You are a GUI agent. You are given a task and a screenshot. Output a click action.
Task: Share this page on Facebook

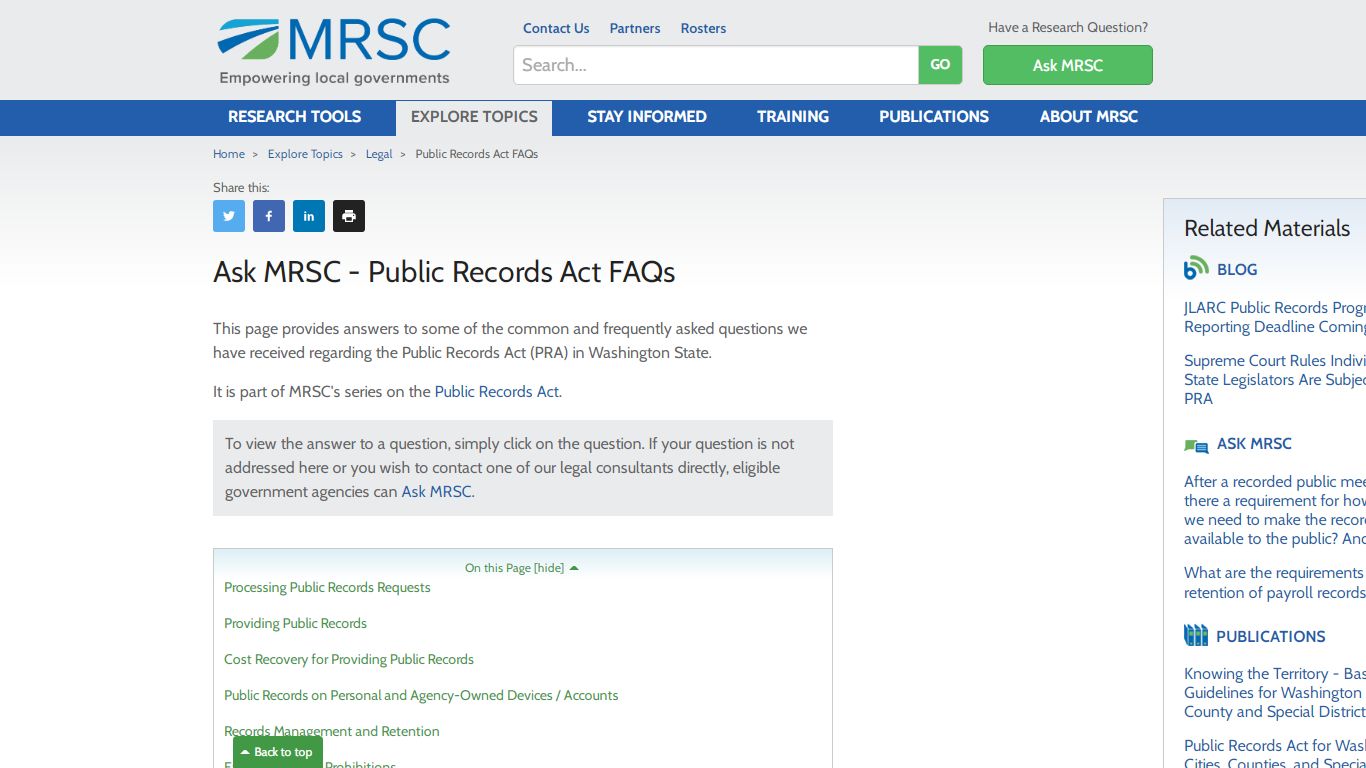click(269, 216)
